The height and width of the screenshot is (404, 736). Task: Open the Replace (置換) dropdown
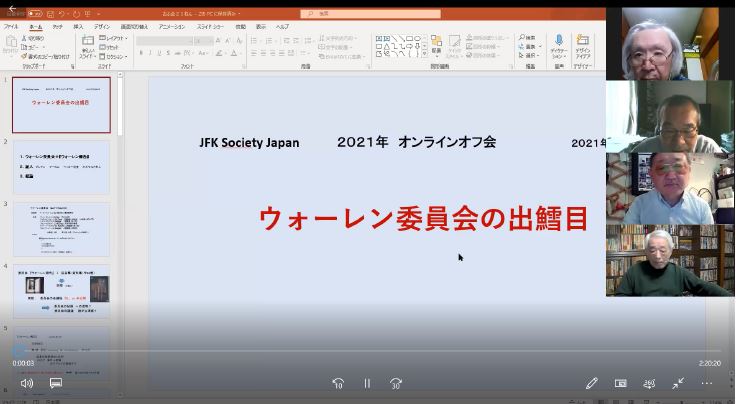click(x=530, y=46)
